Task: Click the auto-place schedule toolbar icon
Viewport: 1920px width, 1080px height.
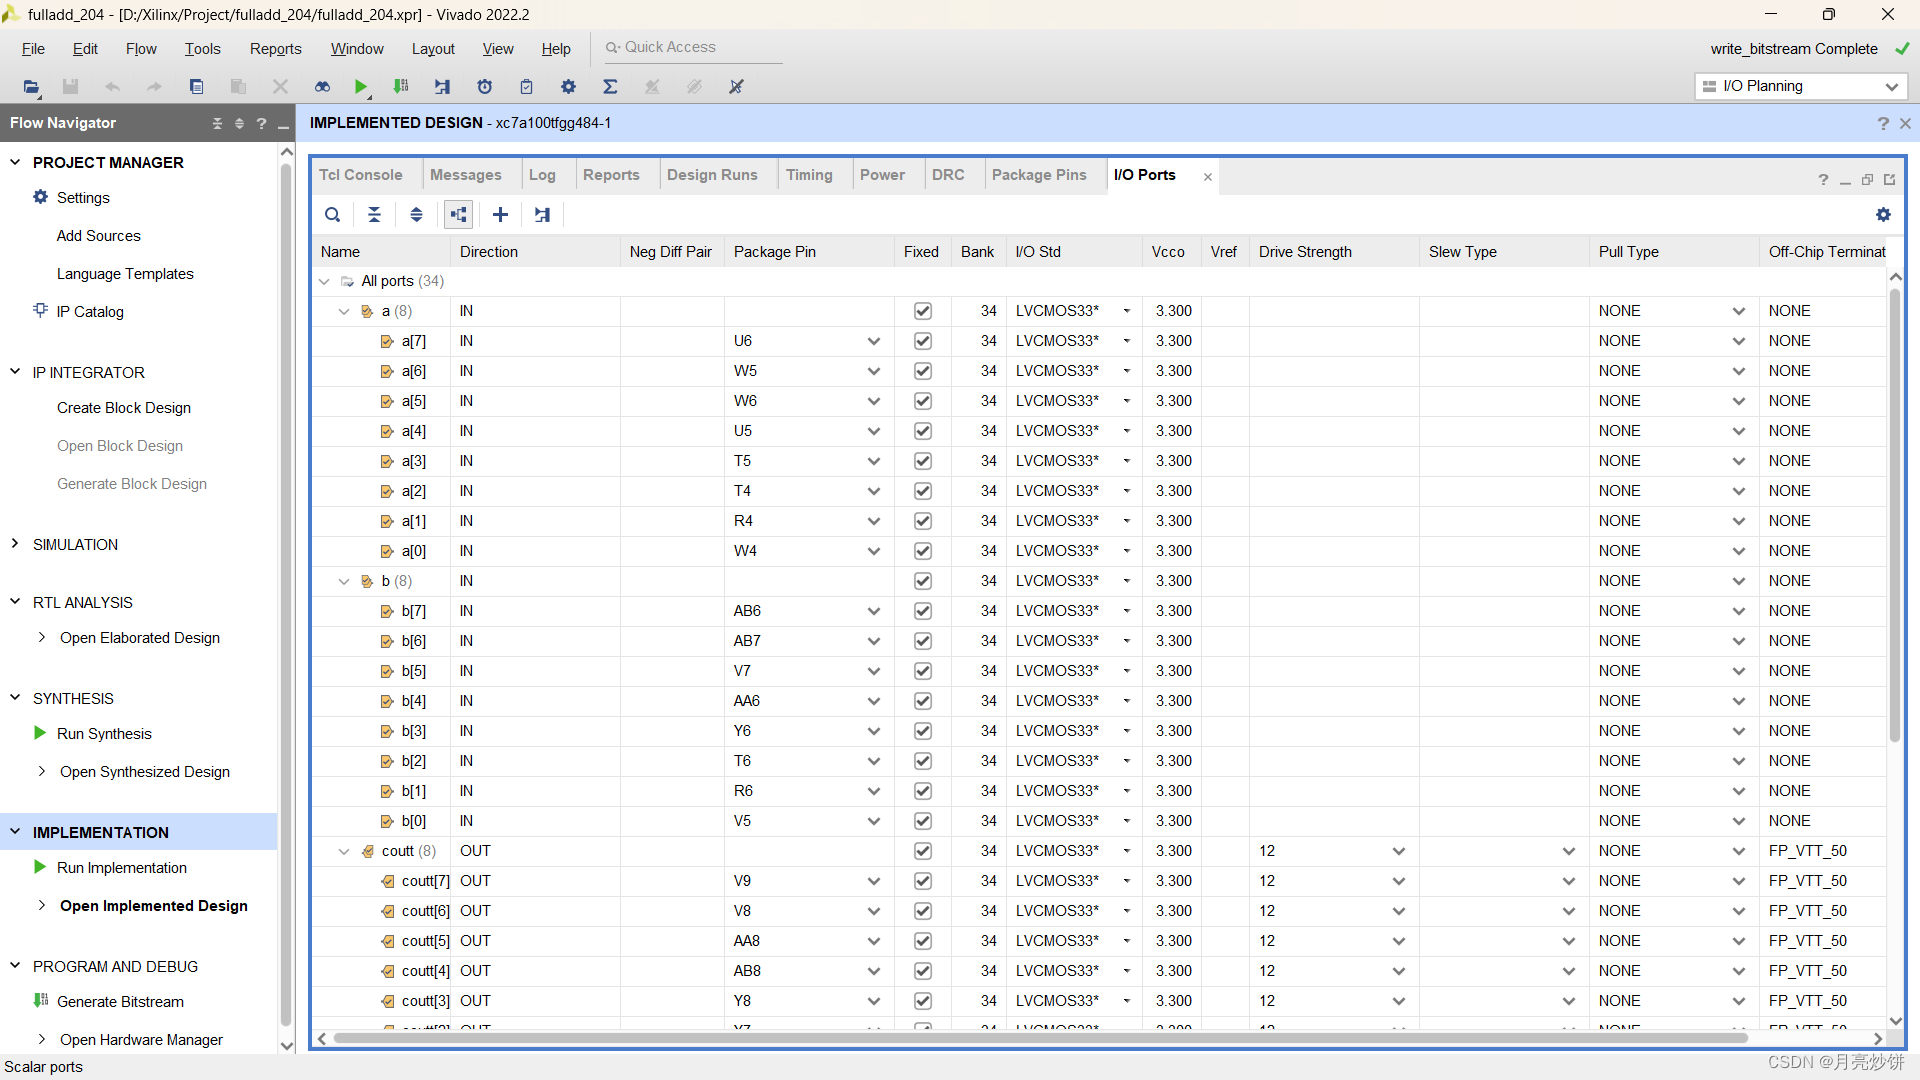Action: (x=442, y=87)
